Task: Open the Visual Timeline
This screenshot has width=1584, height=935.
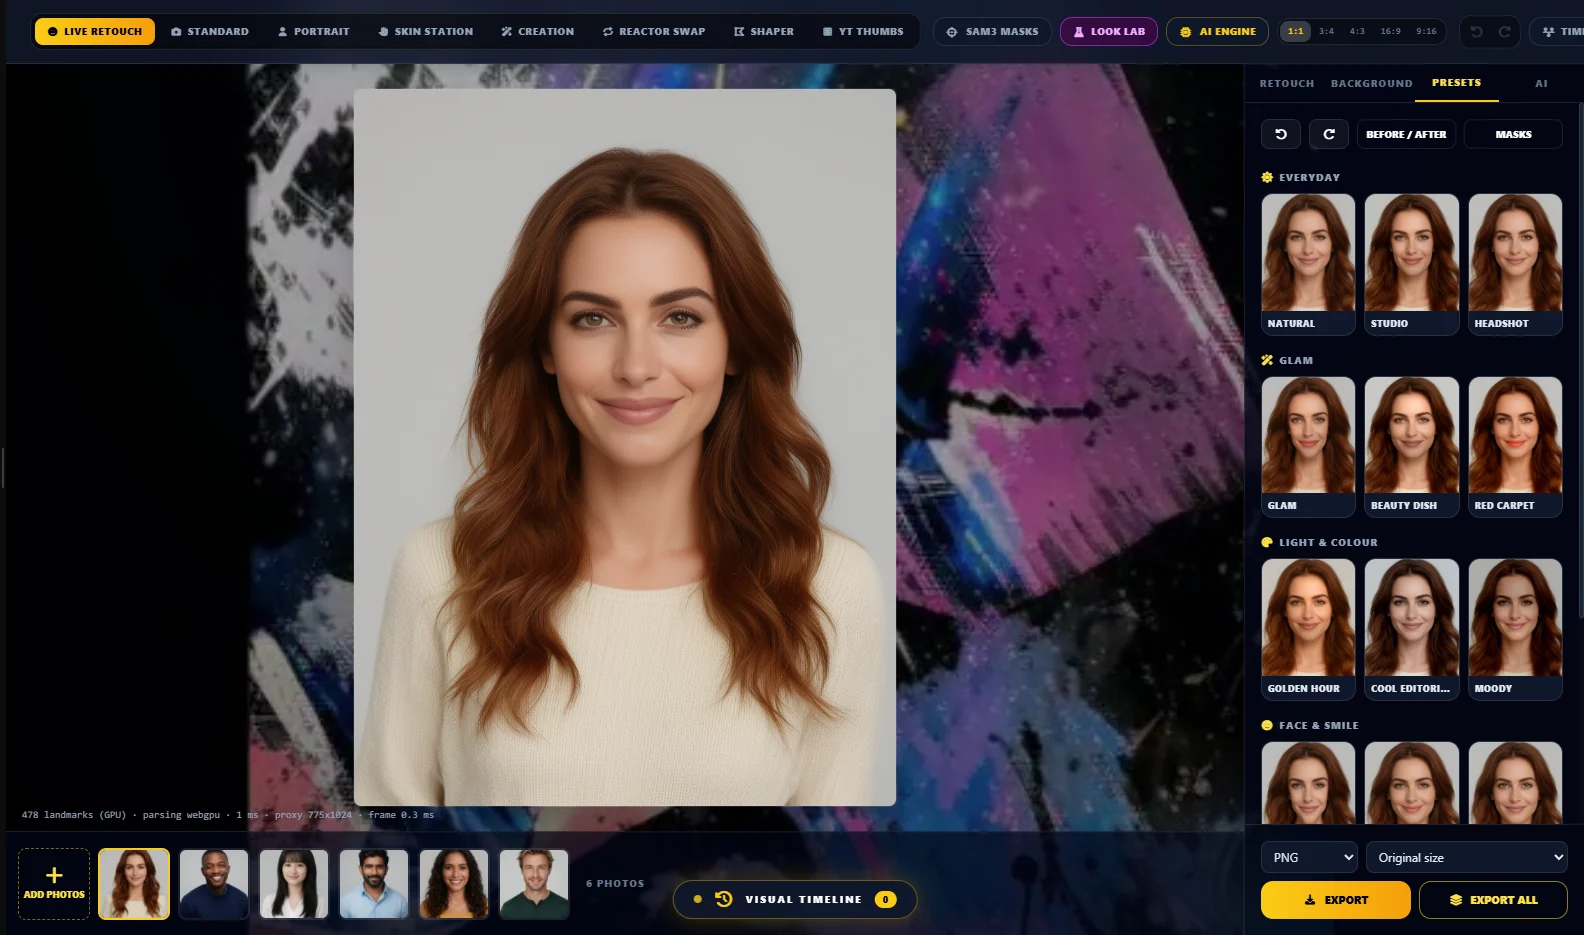Action: point(795,899)
